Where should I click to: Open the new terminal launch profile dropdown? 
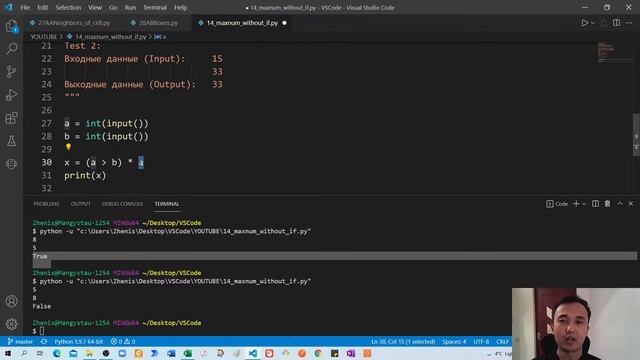584,204
